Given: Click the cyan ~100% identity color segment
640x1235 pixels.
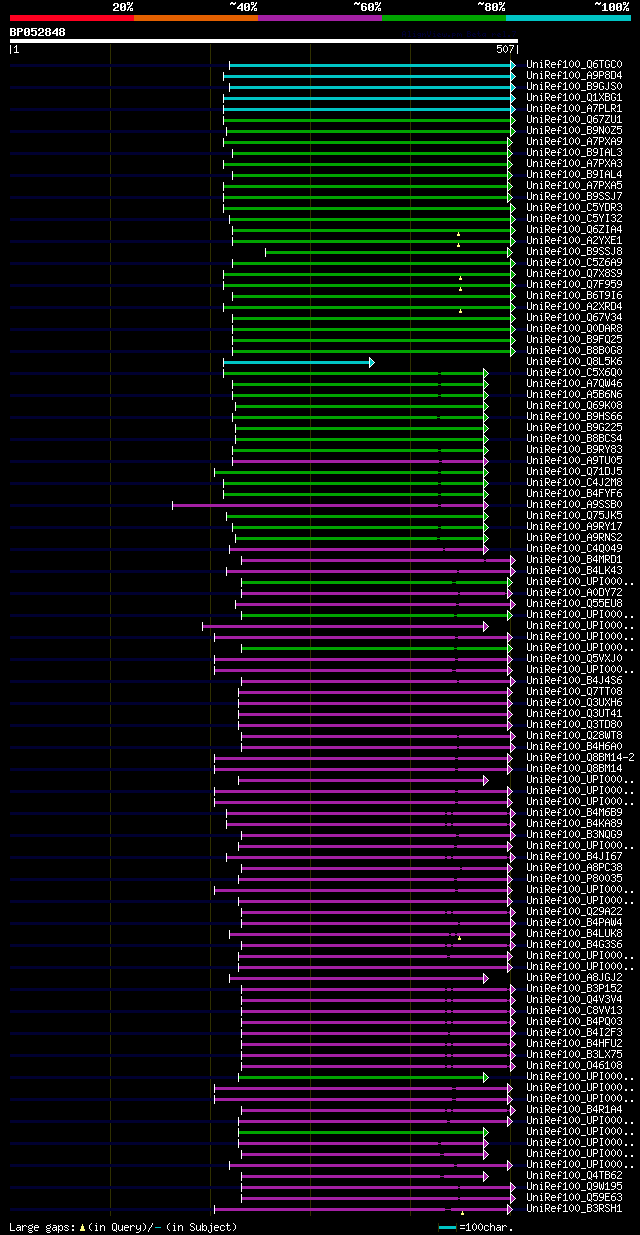Looking at the screenshot, I should (x=568, y=17).
